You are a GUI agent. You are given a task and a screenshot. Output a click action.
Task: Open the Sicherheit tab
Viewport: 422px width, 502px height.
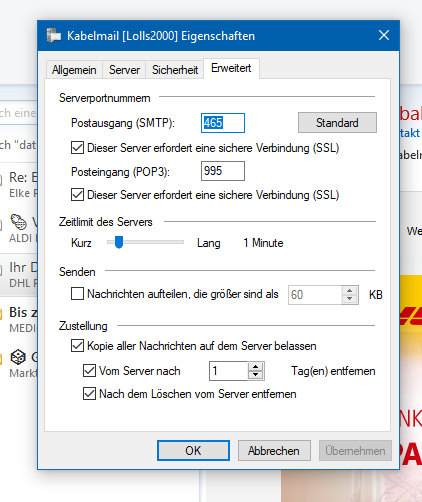pyautogui.click(x=175, y=70)
